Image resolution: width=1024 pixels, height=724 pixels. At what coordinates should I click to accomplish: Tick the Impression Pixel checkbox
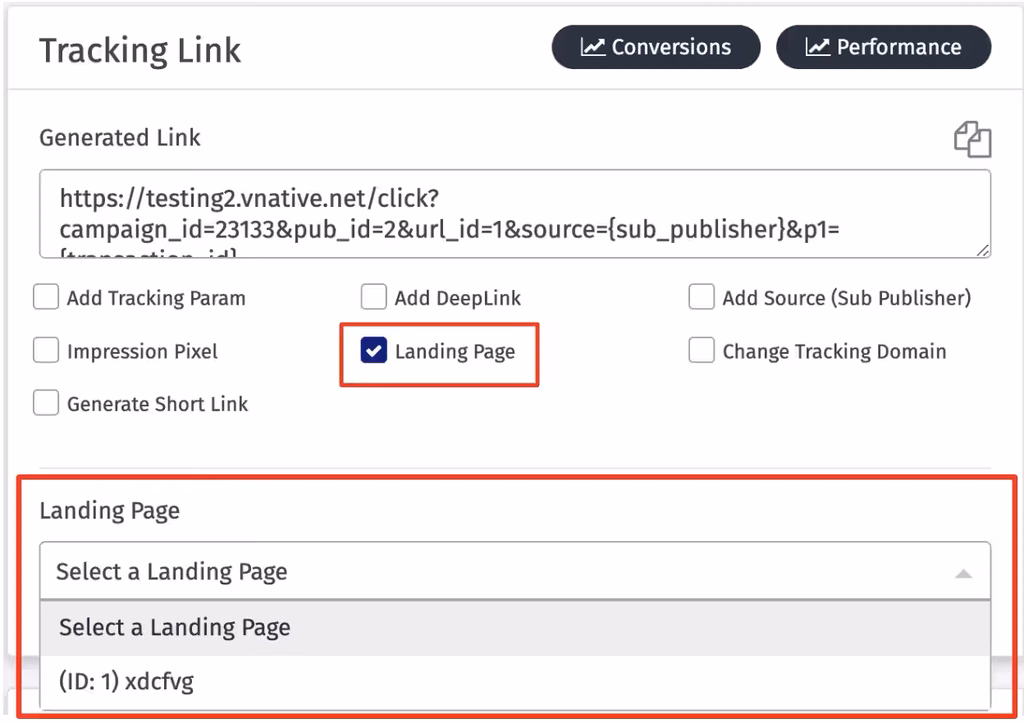click(46, 351)
